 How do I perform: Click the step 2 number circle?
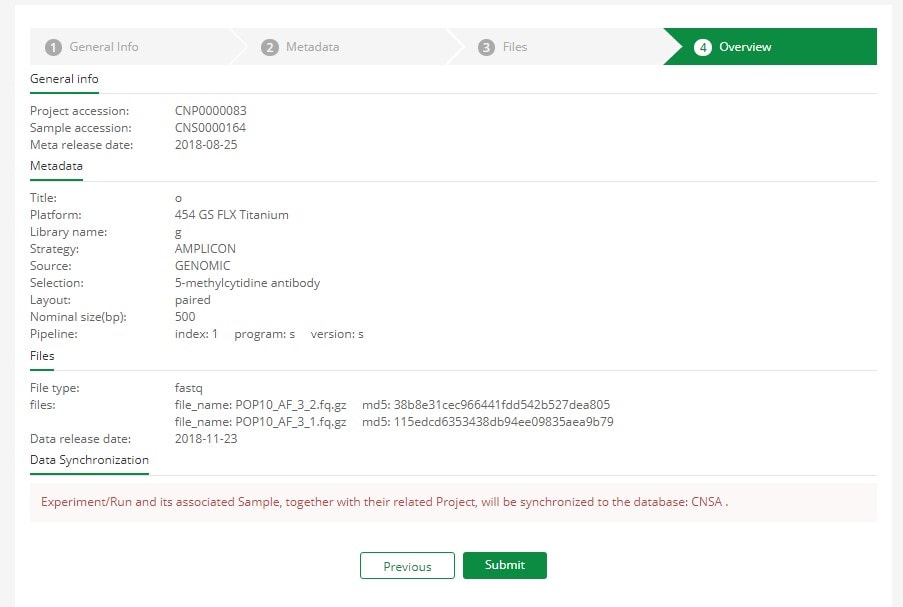pyautogui.click(x=270, y=47)
